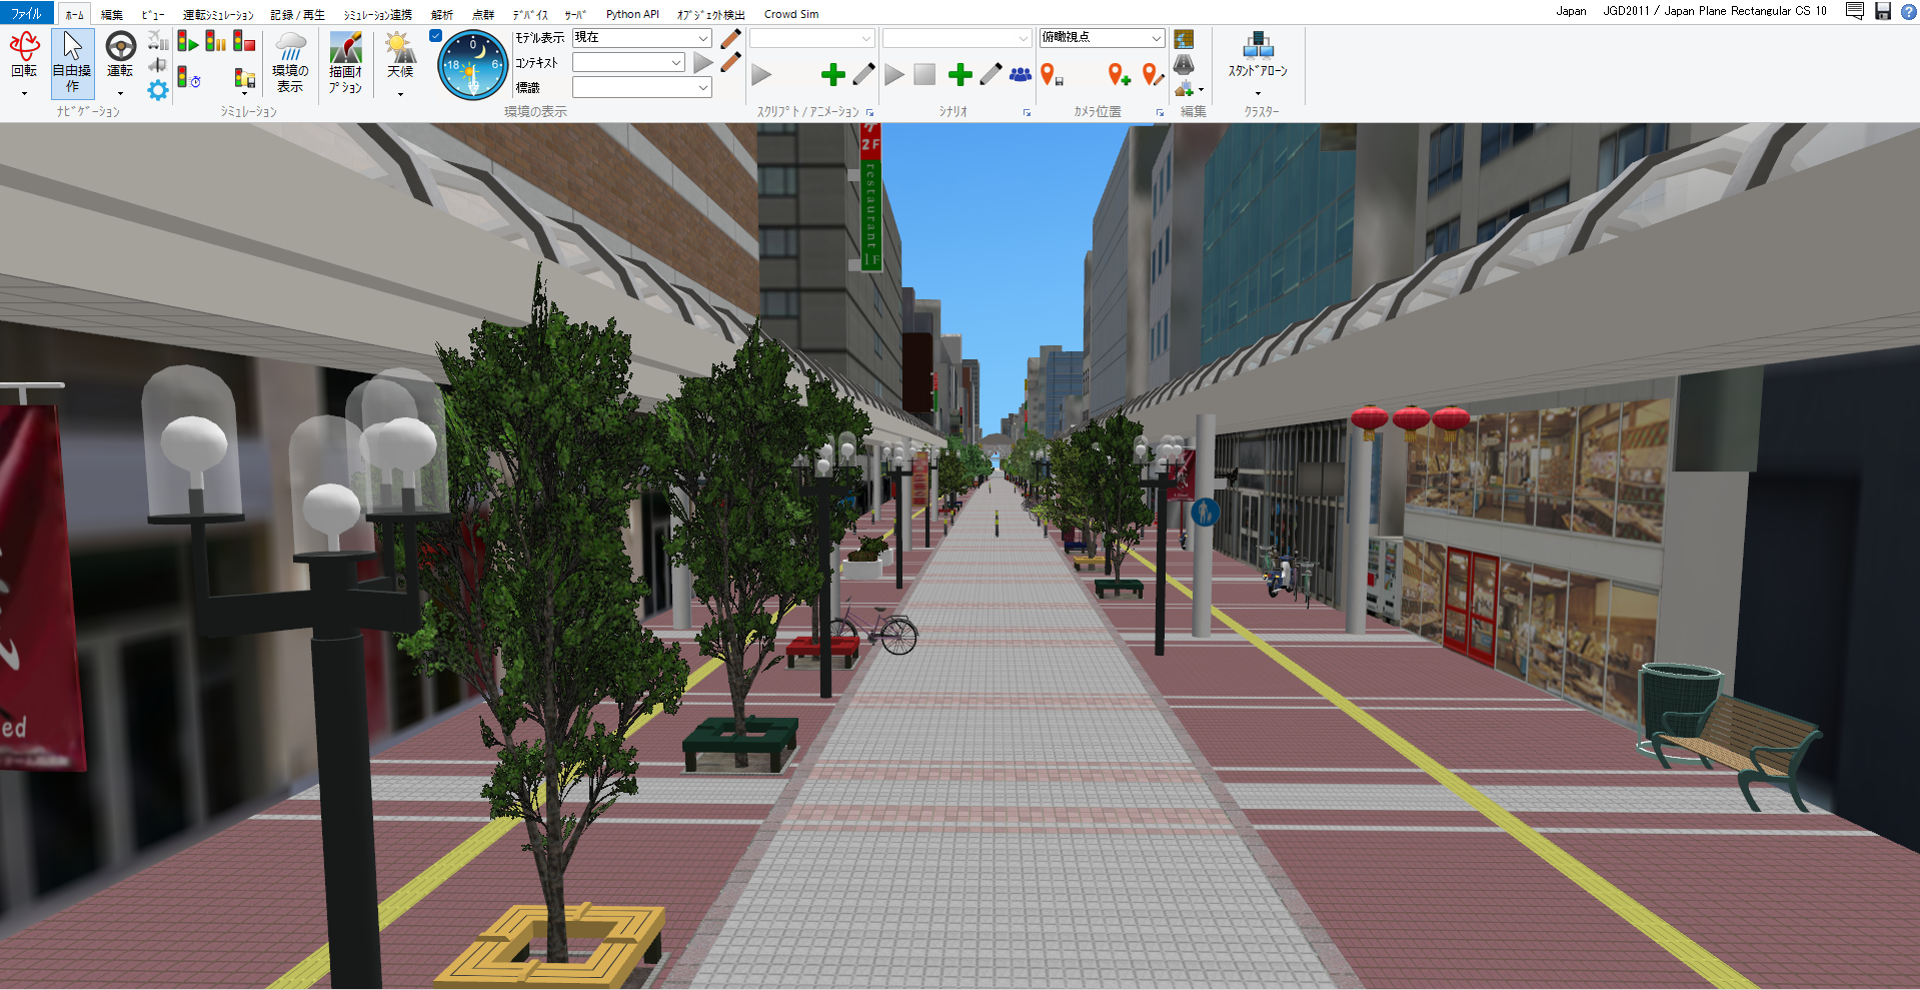The width and height of the screenshot is (1920, 990).
Task: Save the current camera position
Action: 1051,75
